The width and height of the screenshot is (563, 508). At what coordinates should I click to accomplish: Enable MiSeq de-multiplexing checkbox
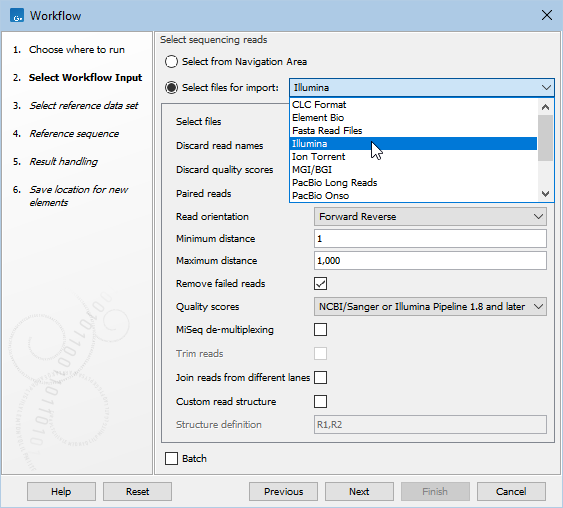(x=320, y=329)
